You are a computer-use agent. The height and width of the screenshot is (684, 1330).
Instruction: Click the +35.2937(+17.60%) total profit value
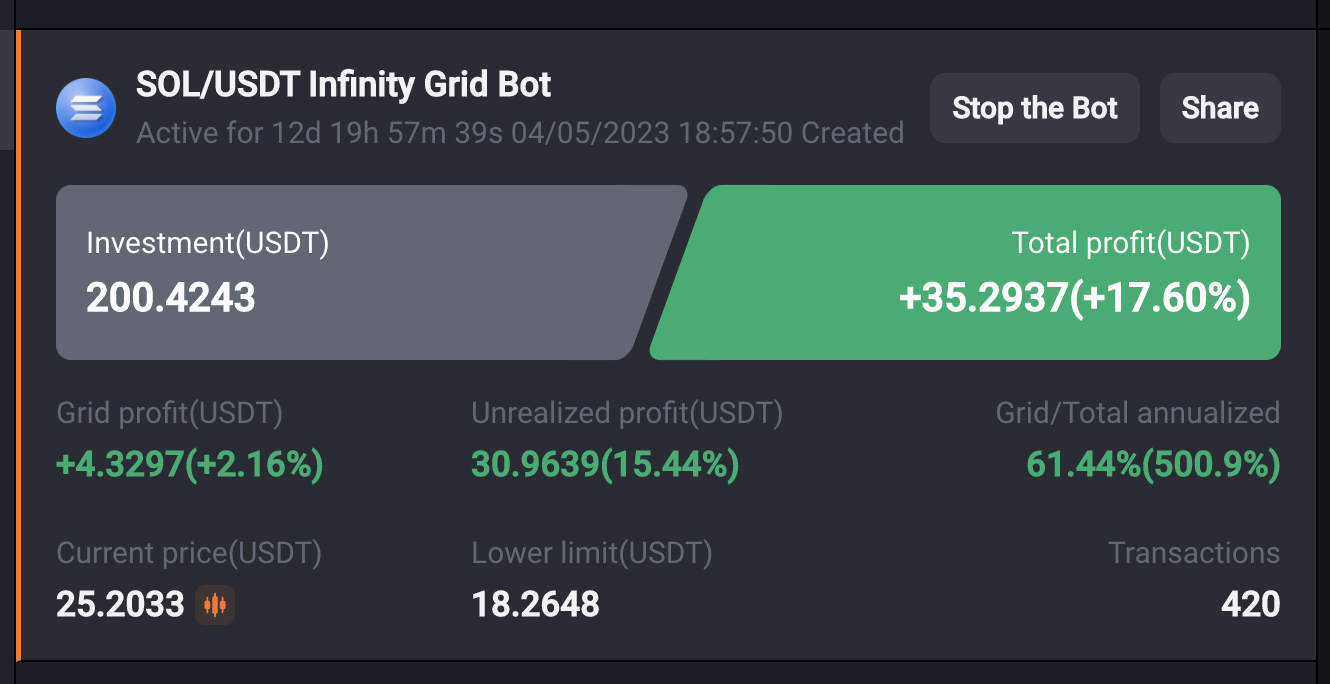[1075, 298]
